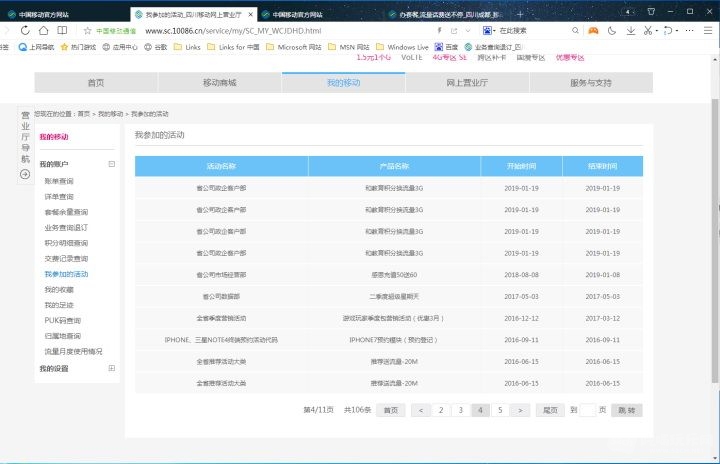Open 流量月度使用情况 in the sidebar
Screen dimensions: 720x464
point(73,351)
